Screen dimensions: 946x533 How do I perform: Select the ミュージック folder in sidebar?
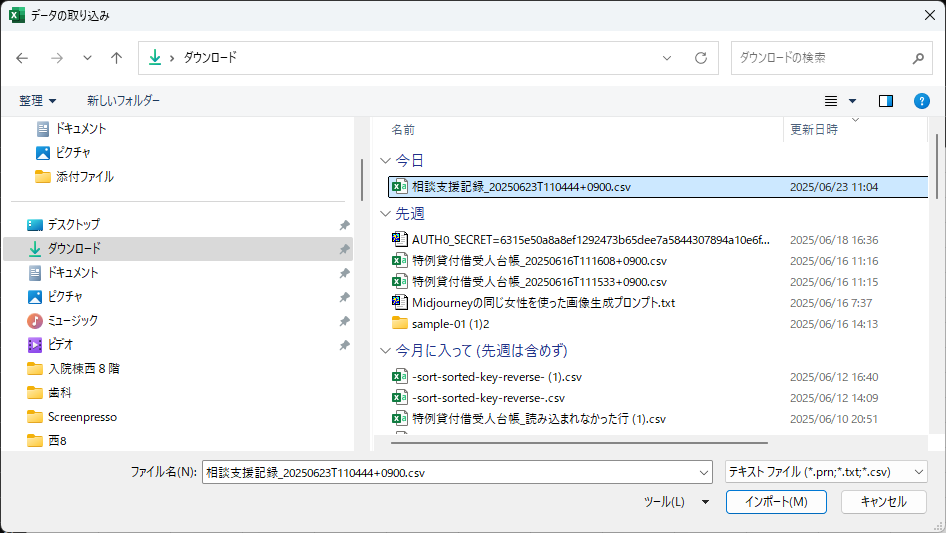point(74,321)
